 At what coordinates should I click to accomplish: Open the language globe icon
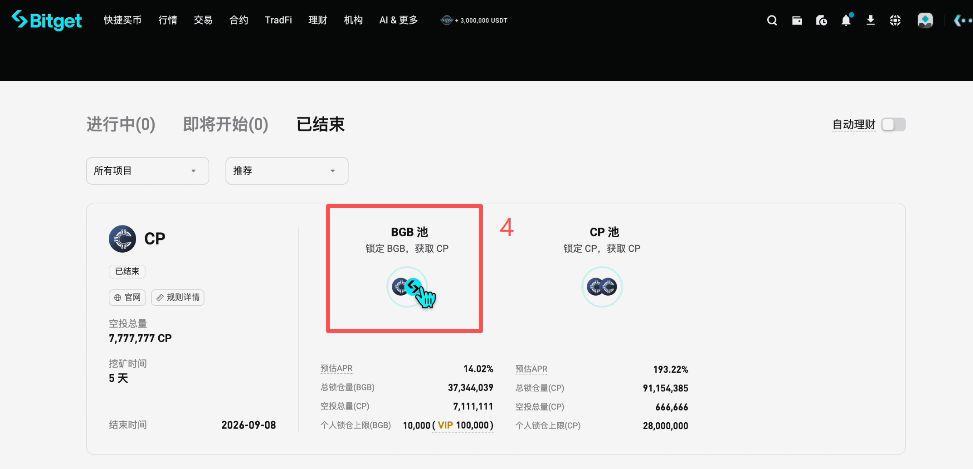(x=895, y=20)
